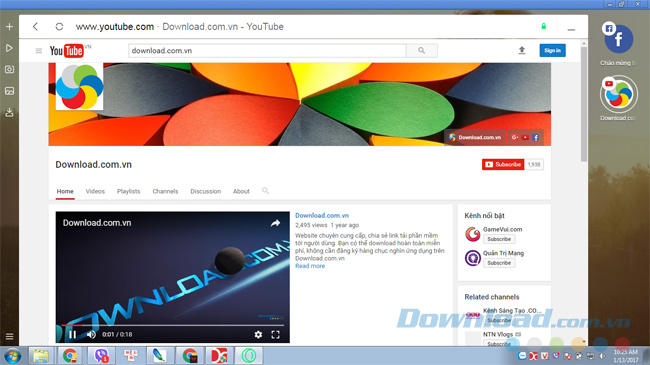Open the image gallery sidebar icon

pyautogui.click(x=9, y=91)
